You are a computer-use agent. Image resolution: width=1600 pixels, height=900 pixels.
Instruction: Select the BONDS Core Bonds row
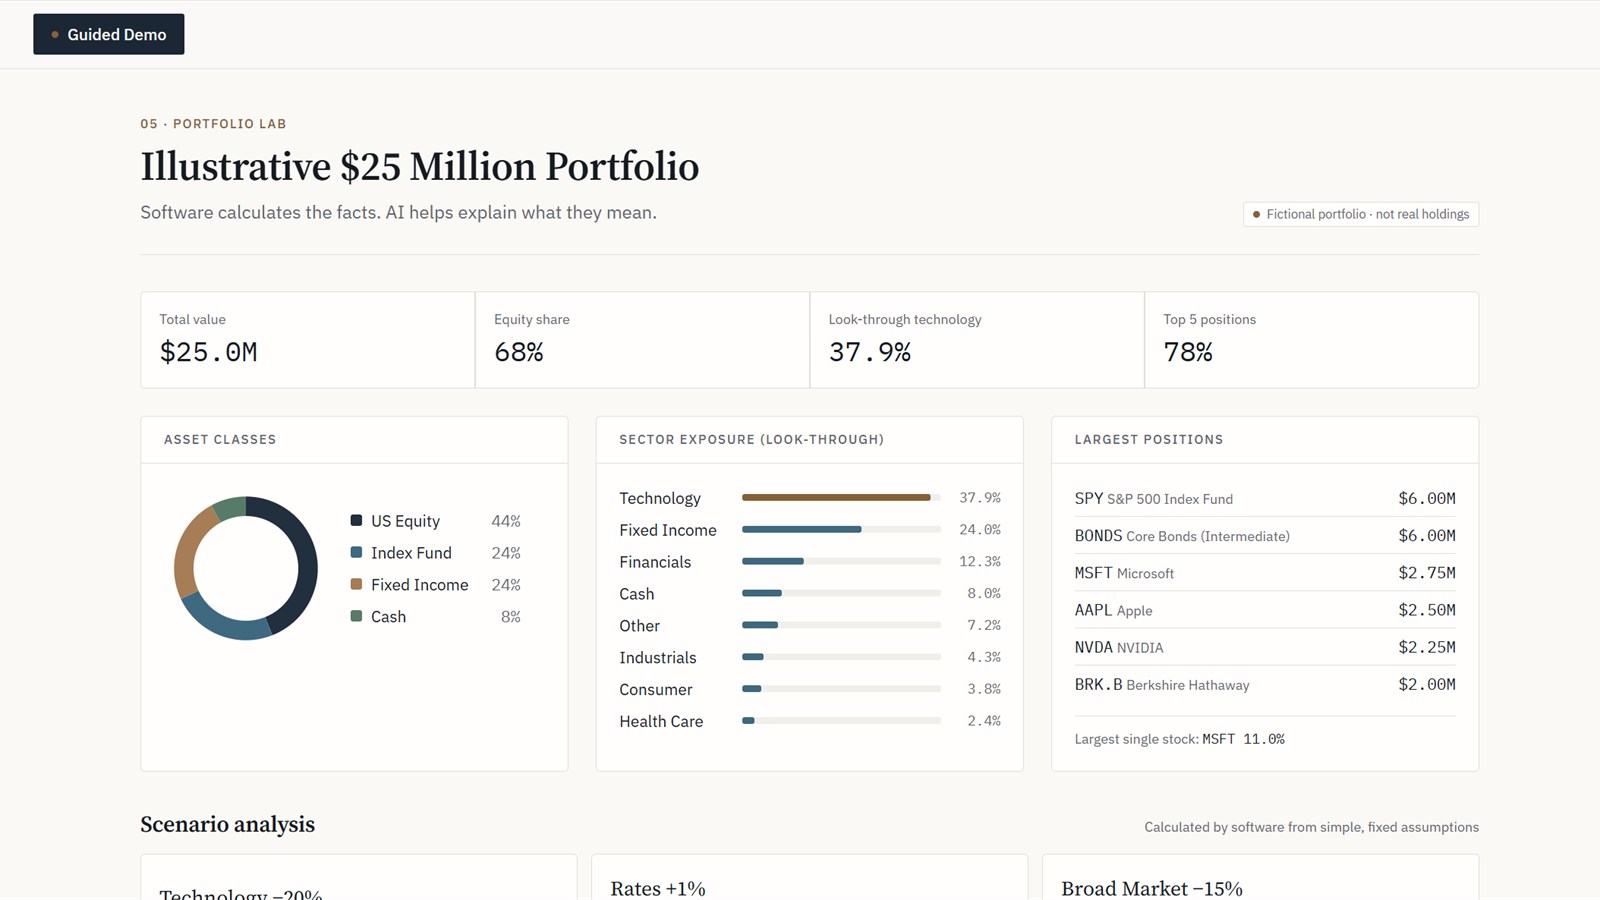1265,536
